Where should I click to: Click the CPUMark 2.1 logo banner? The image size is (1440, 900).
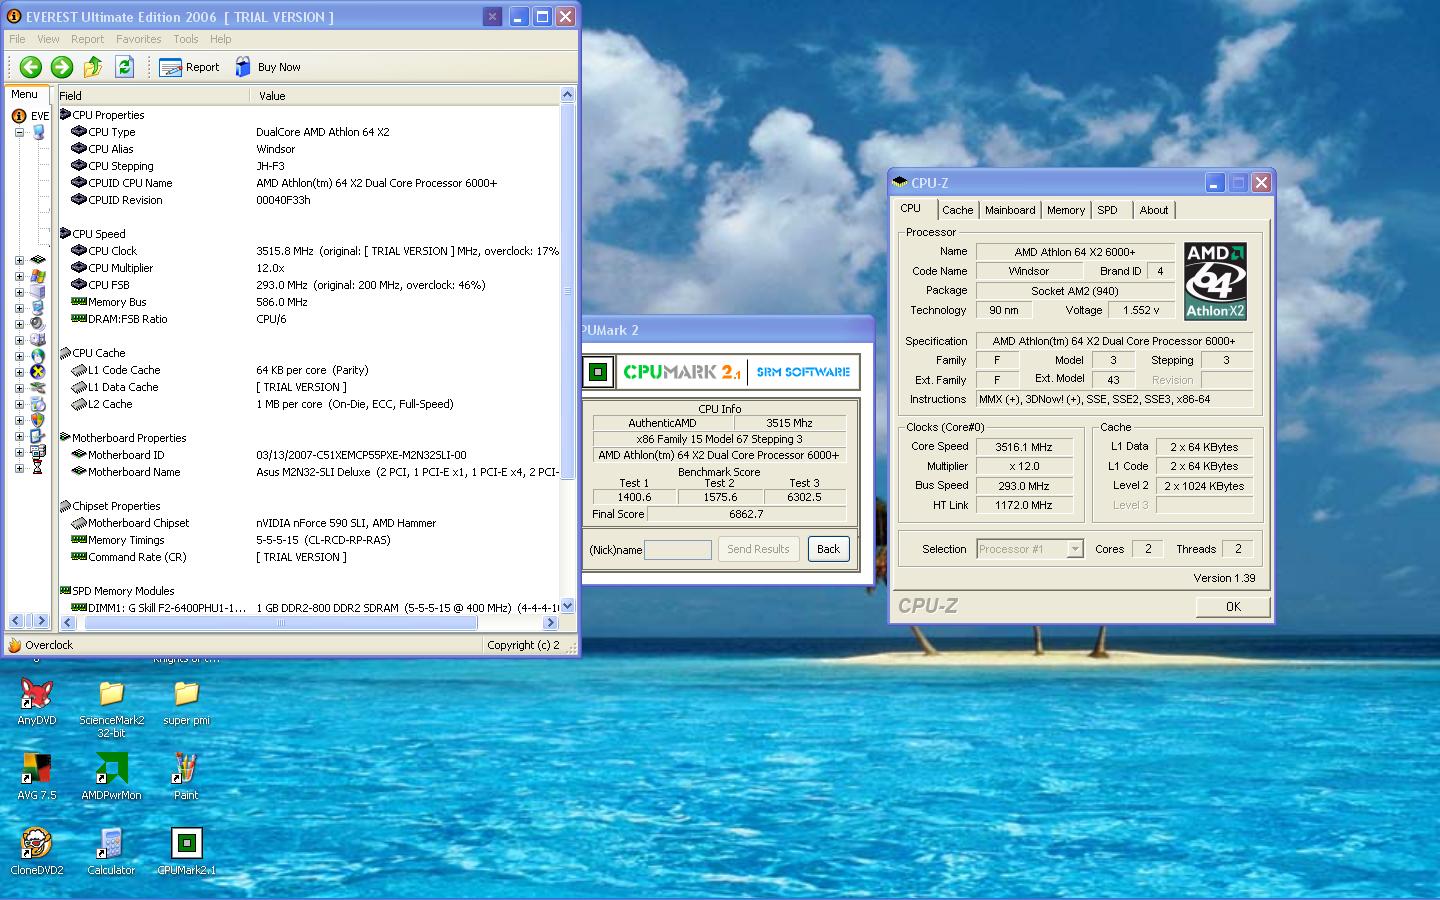coord(719,372)
